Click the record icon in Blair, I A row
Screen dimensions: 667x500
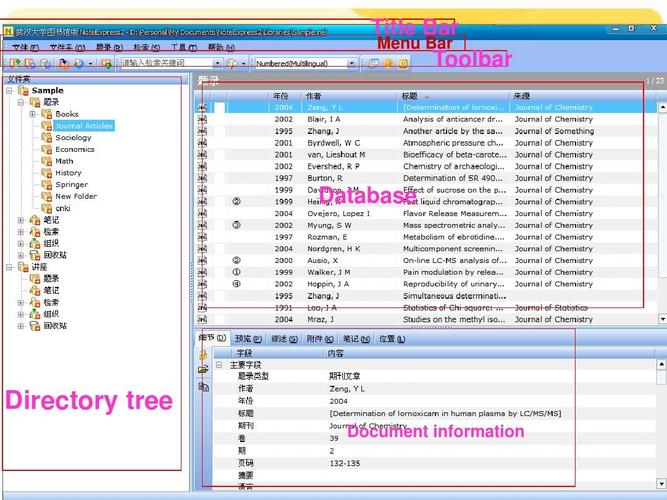coord(202,119)
